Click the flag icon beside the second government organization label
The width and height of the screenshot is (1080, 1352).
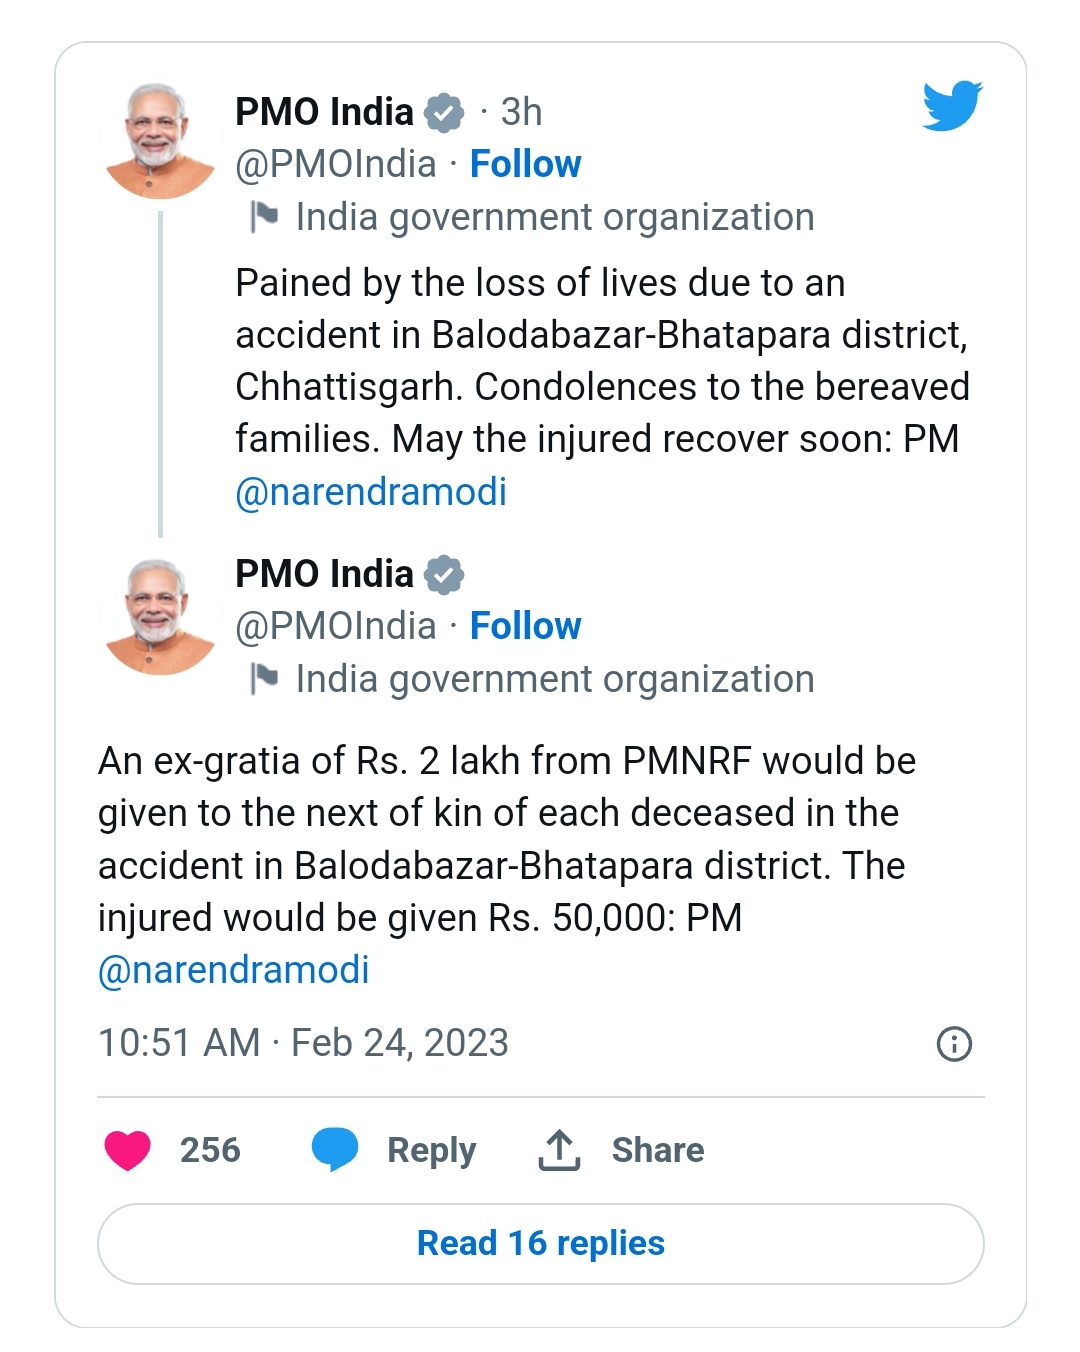(264, 678)
